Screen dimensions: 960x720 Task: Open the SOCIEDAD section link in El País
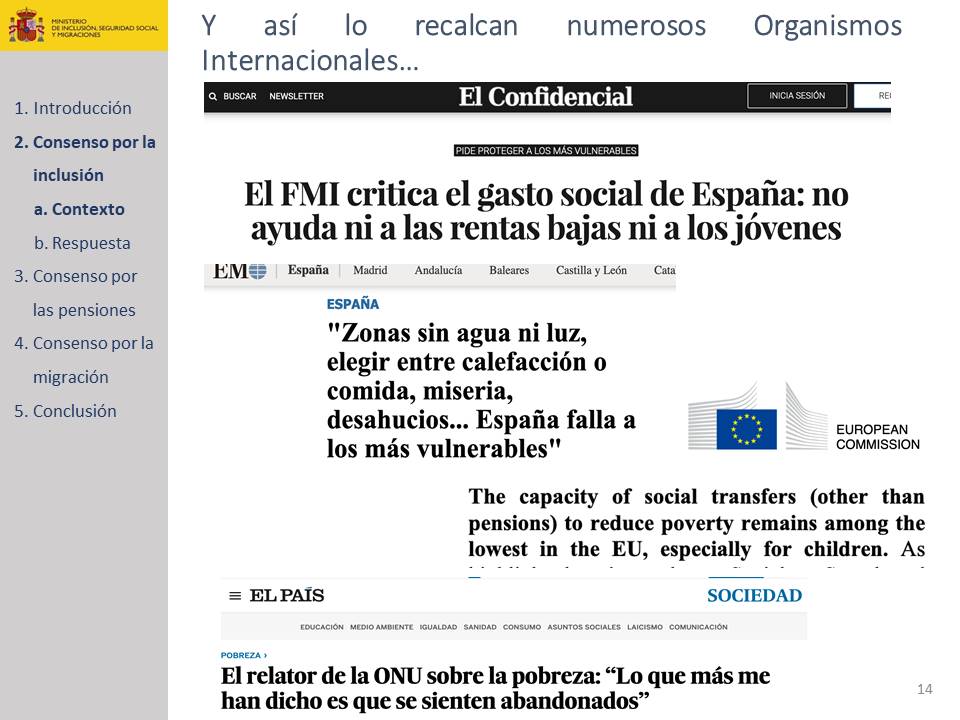coord(754,596)
